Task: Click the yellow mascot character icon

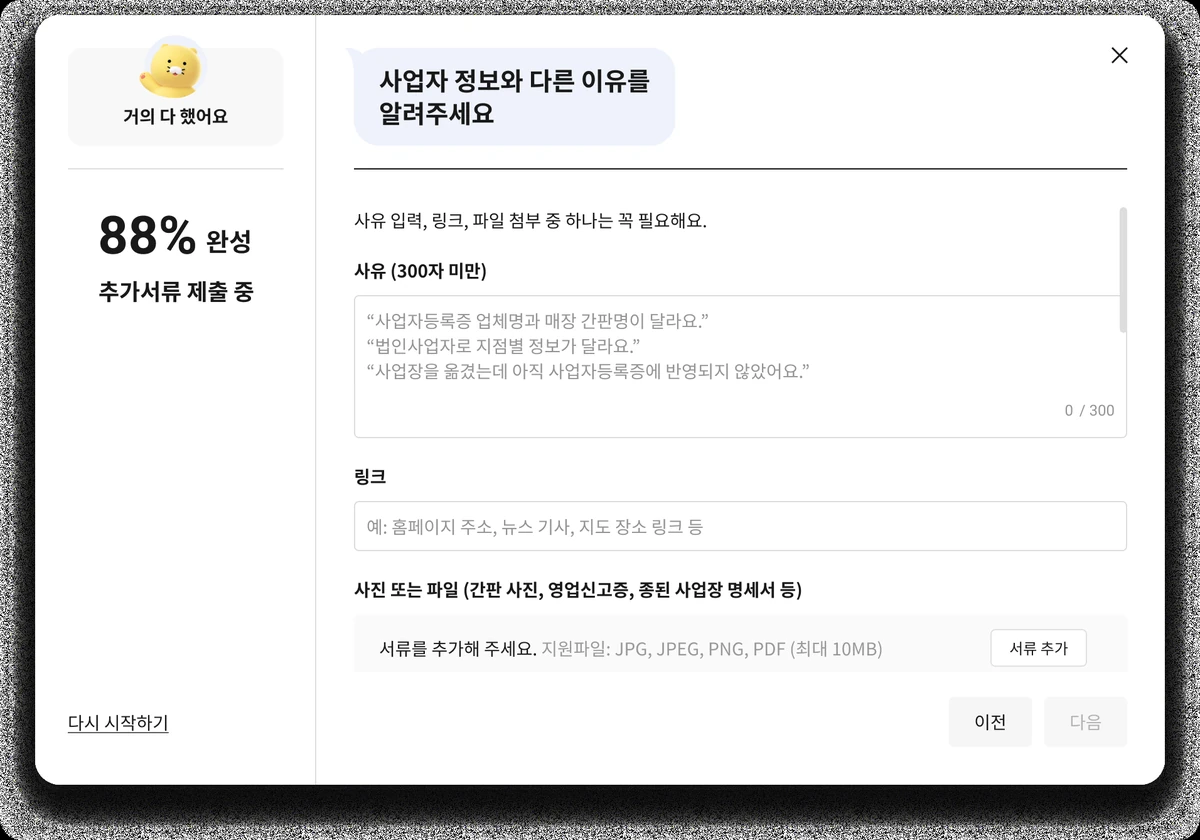Action: click(x=176, y=68)
